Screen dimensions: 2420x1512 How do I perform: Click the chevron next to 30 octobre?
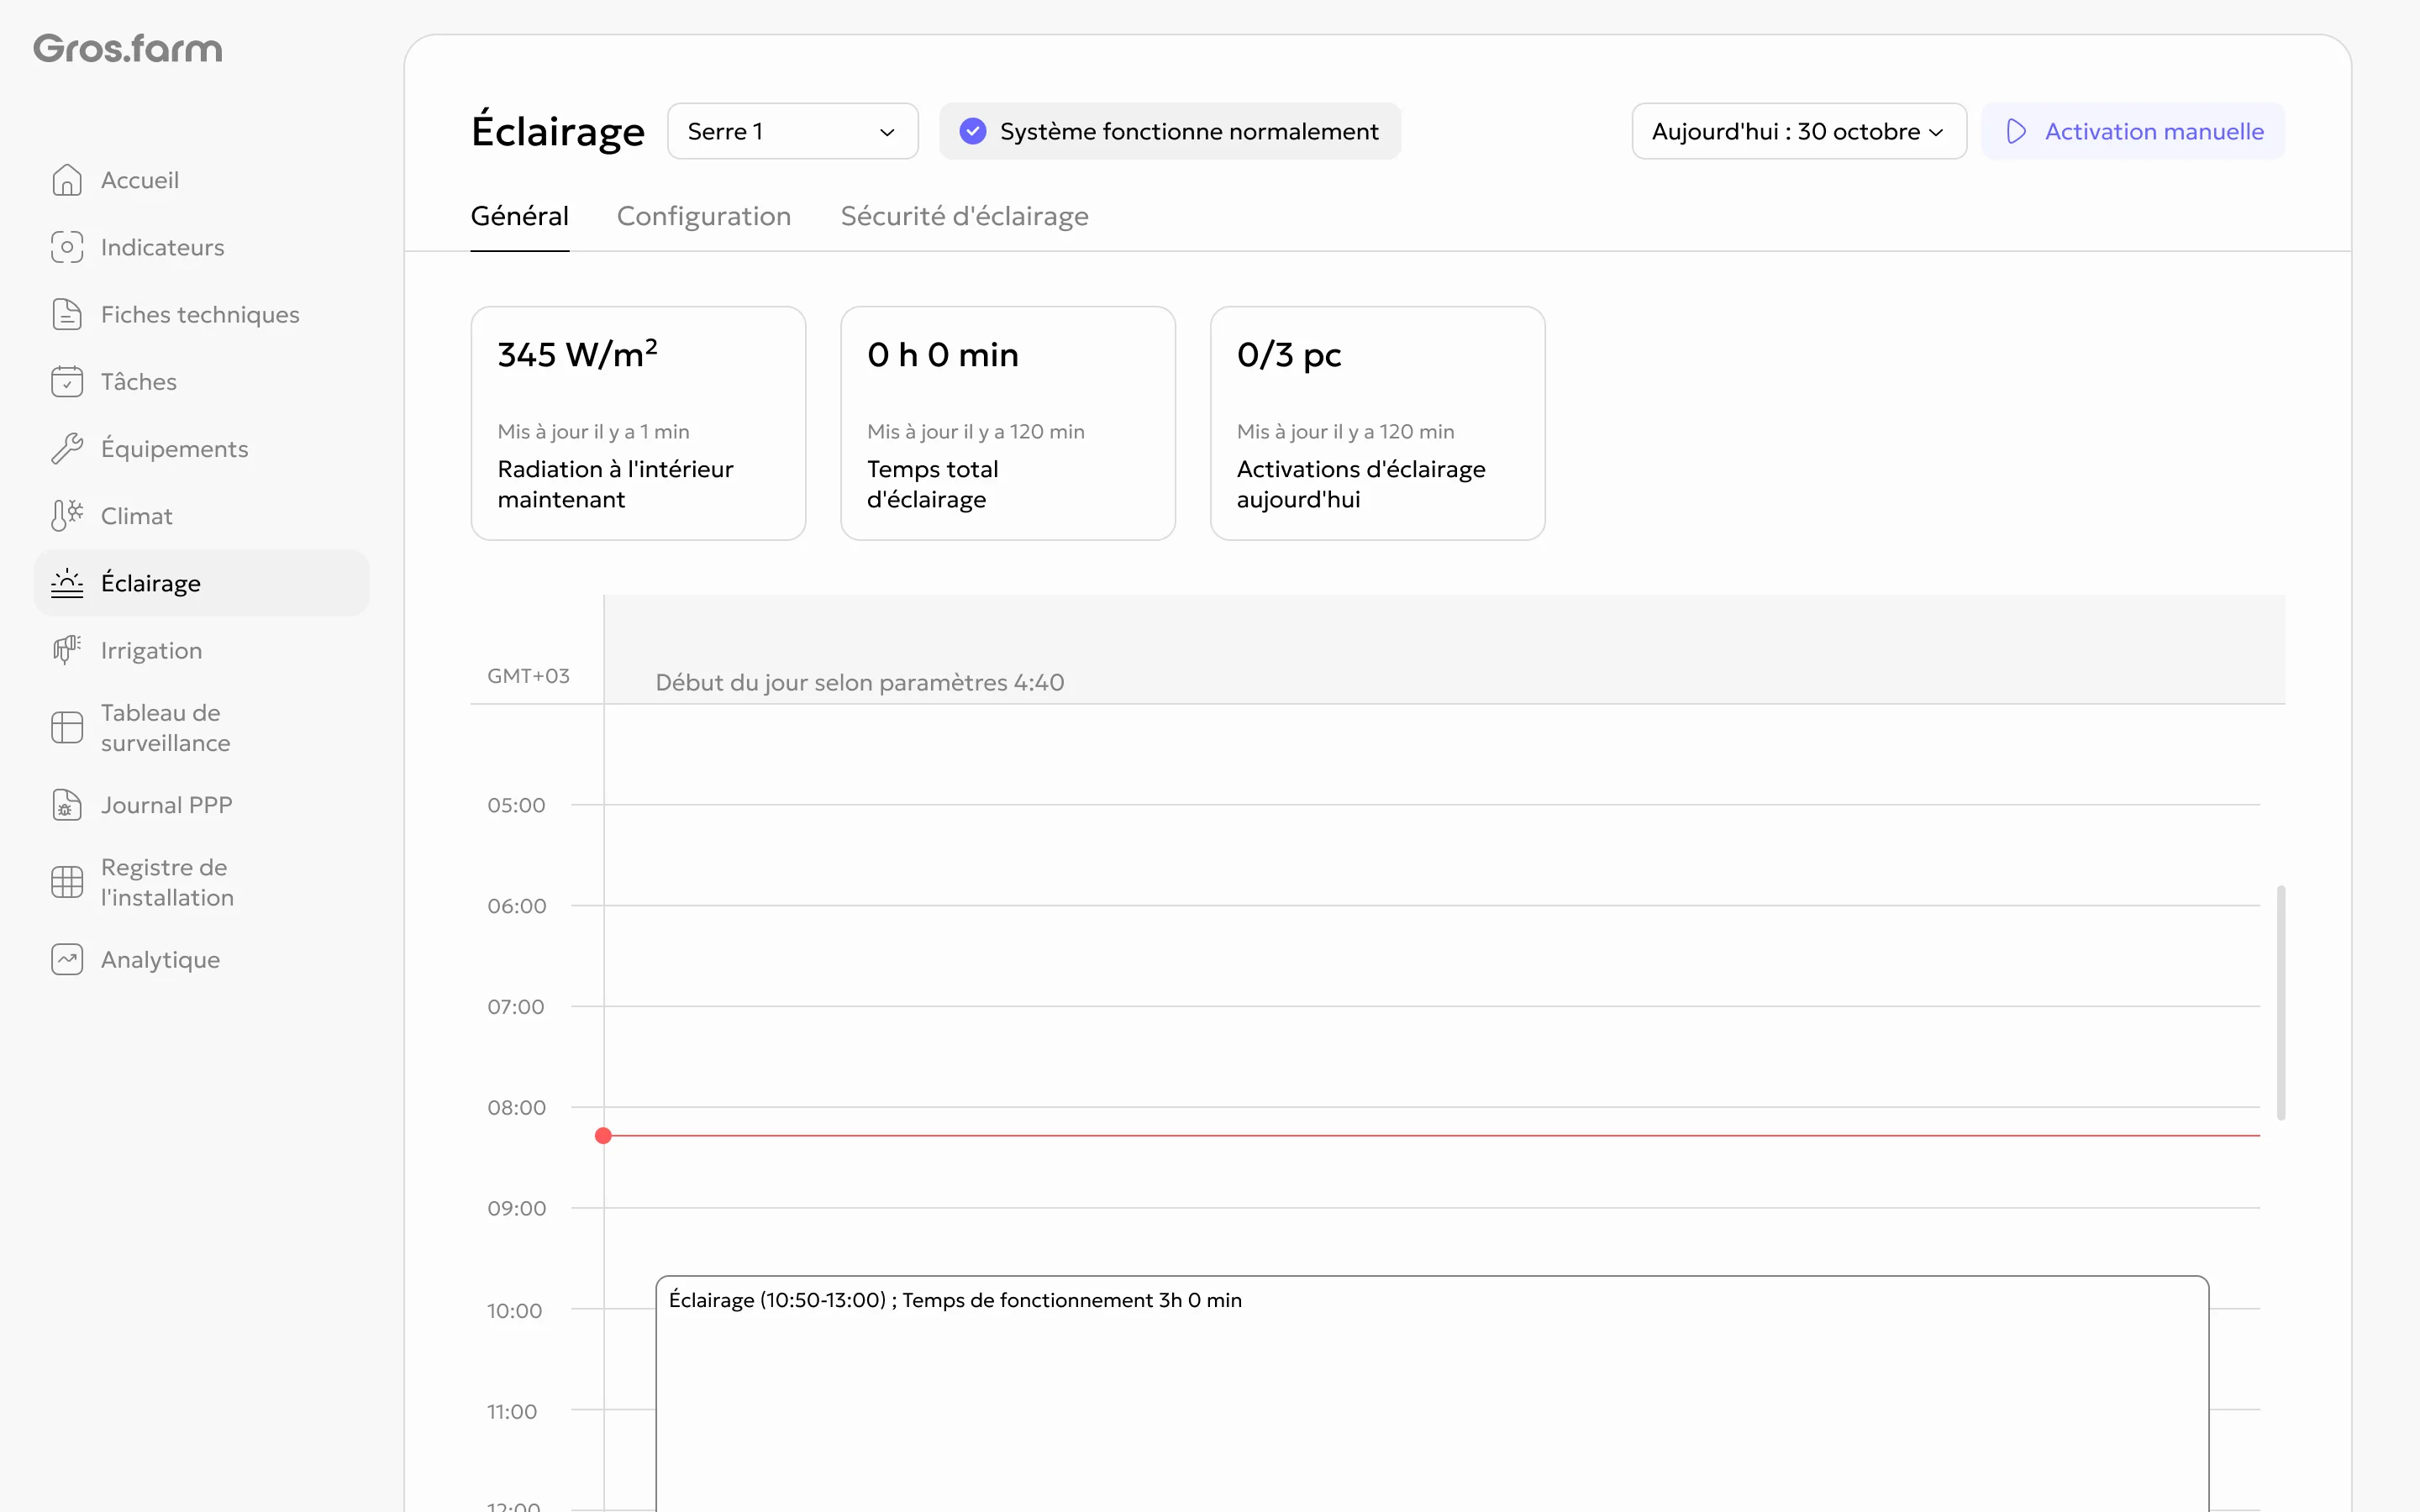point(1937,132)
